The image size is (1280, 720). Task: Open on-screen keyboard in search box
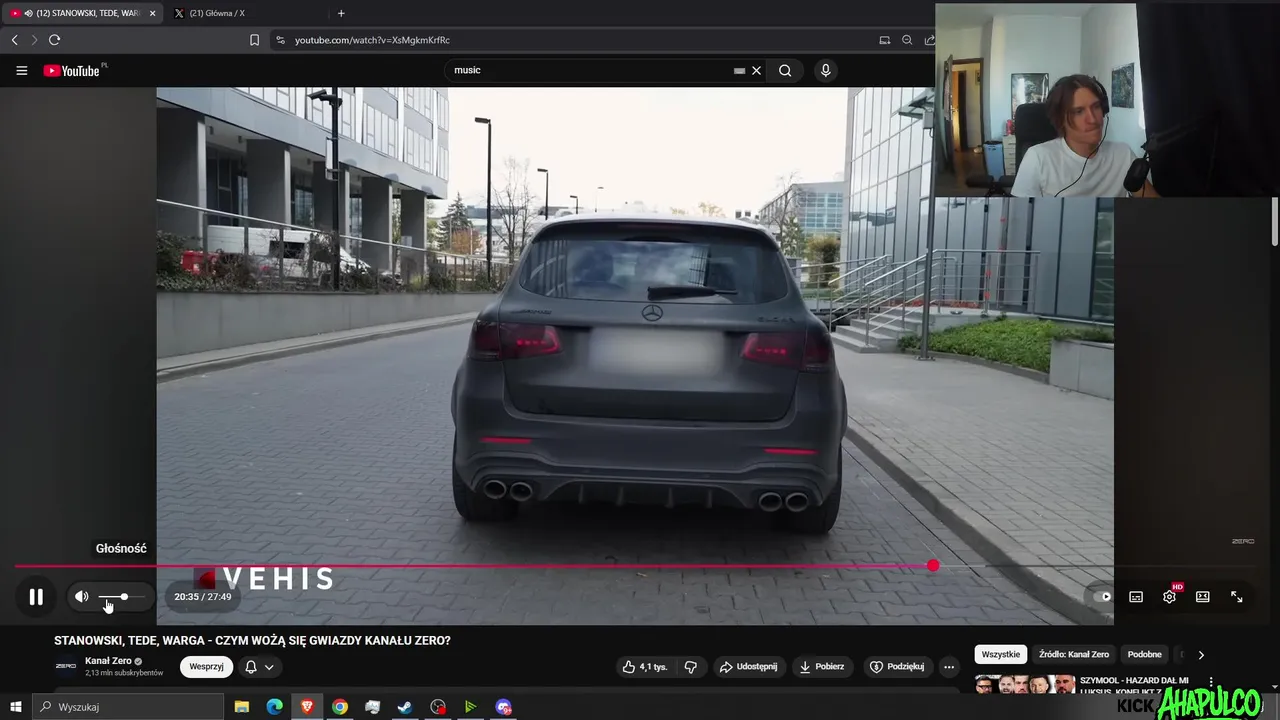[739, 70]
